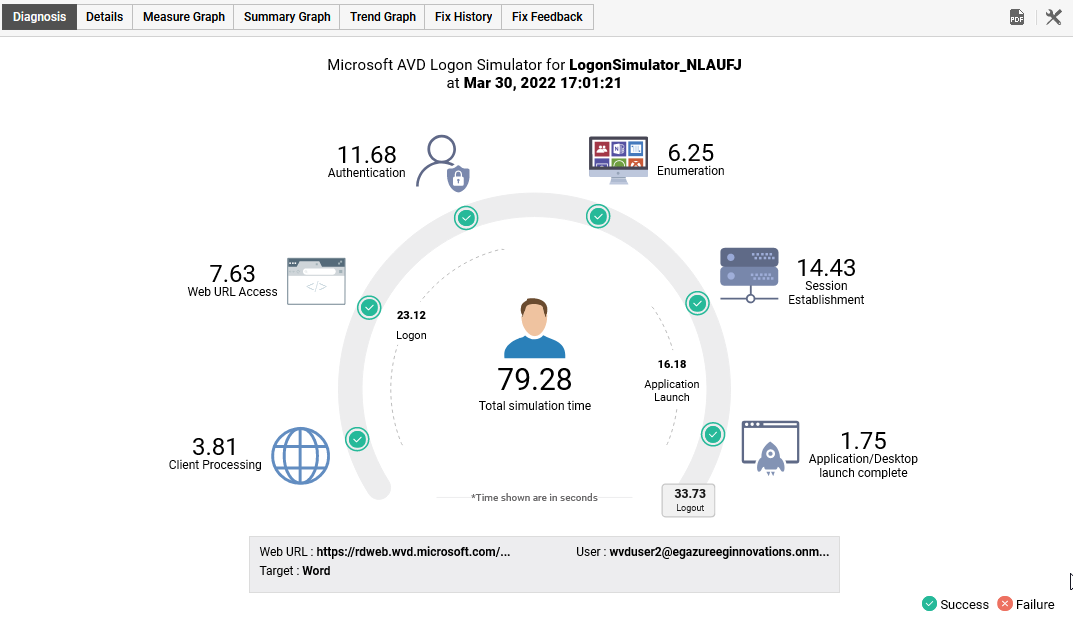Click the green Success legend icon

click(x=929, y=604)
